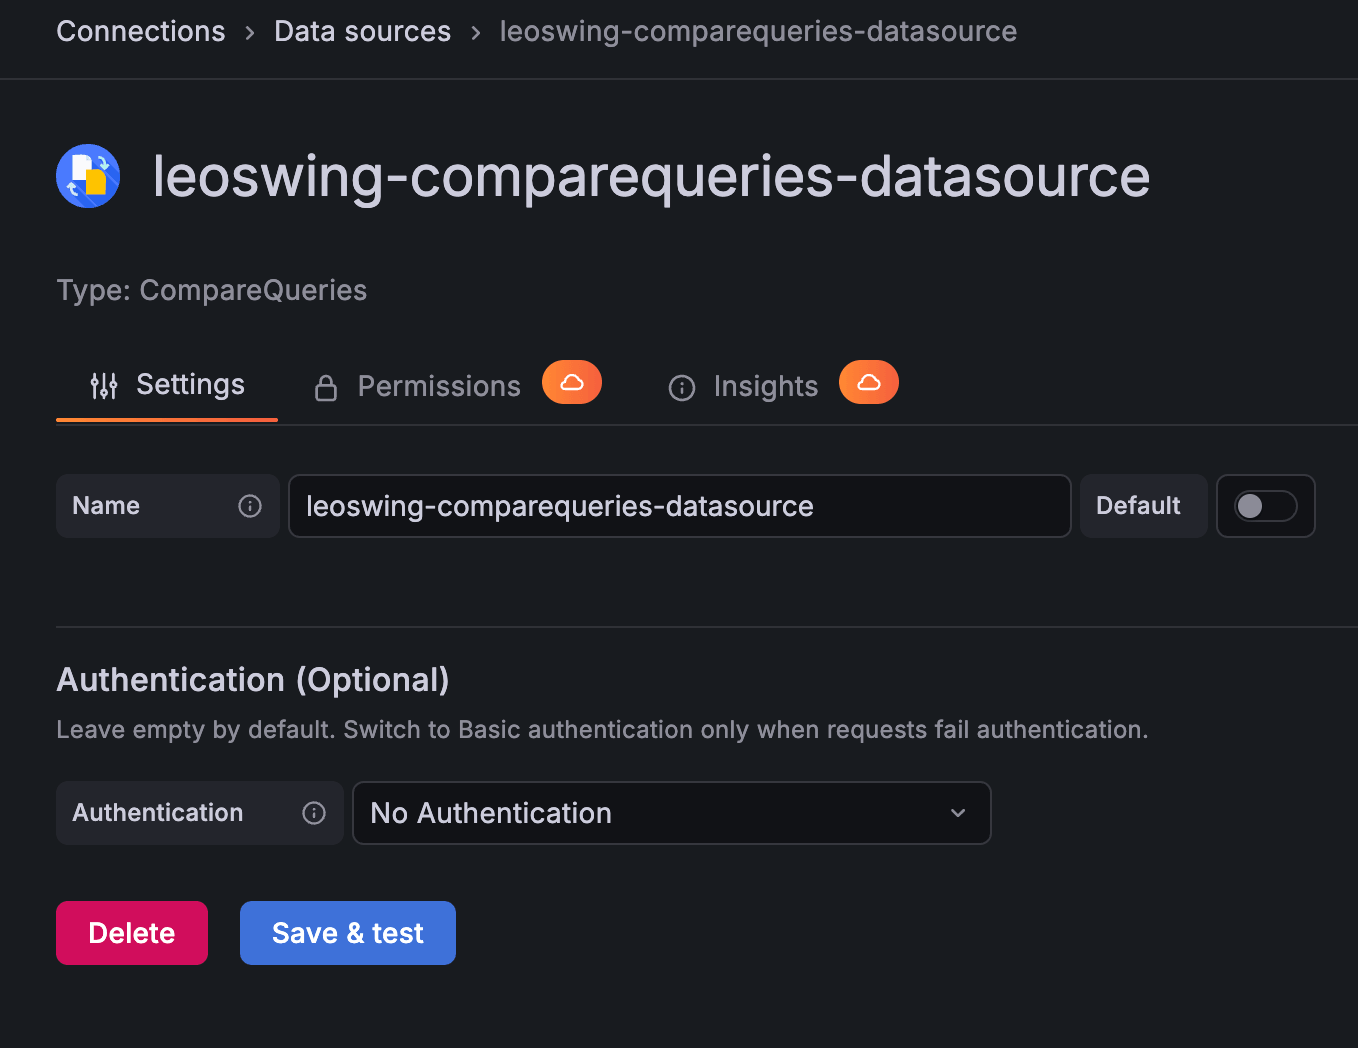1358x1048 pixels.
Task: Click the Settings tab sliders icon
Action: click(x=104, y=386)
